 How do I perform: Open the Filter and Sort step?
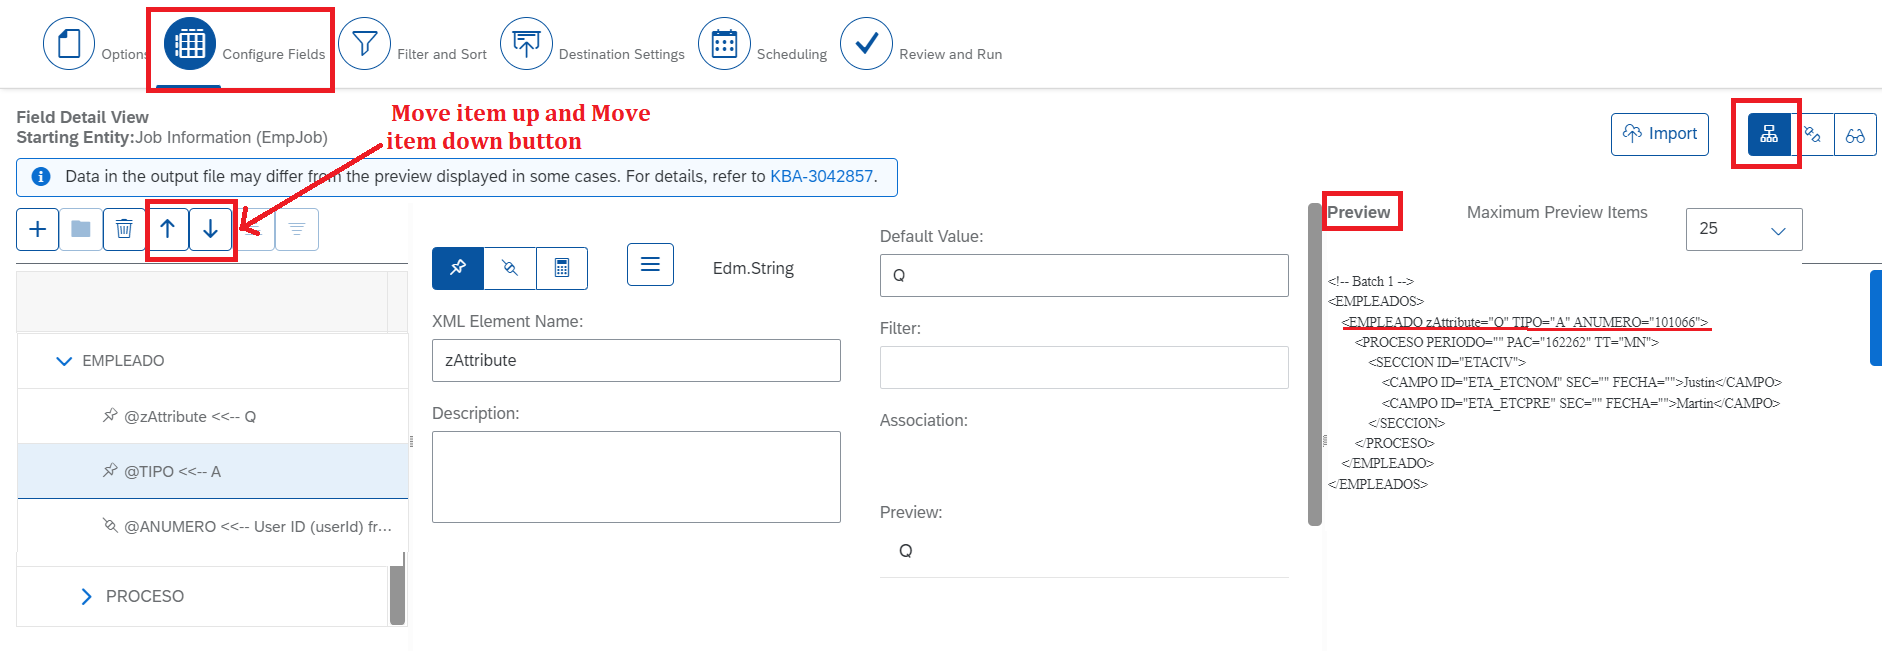coord(364,44)
